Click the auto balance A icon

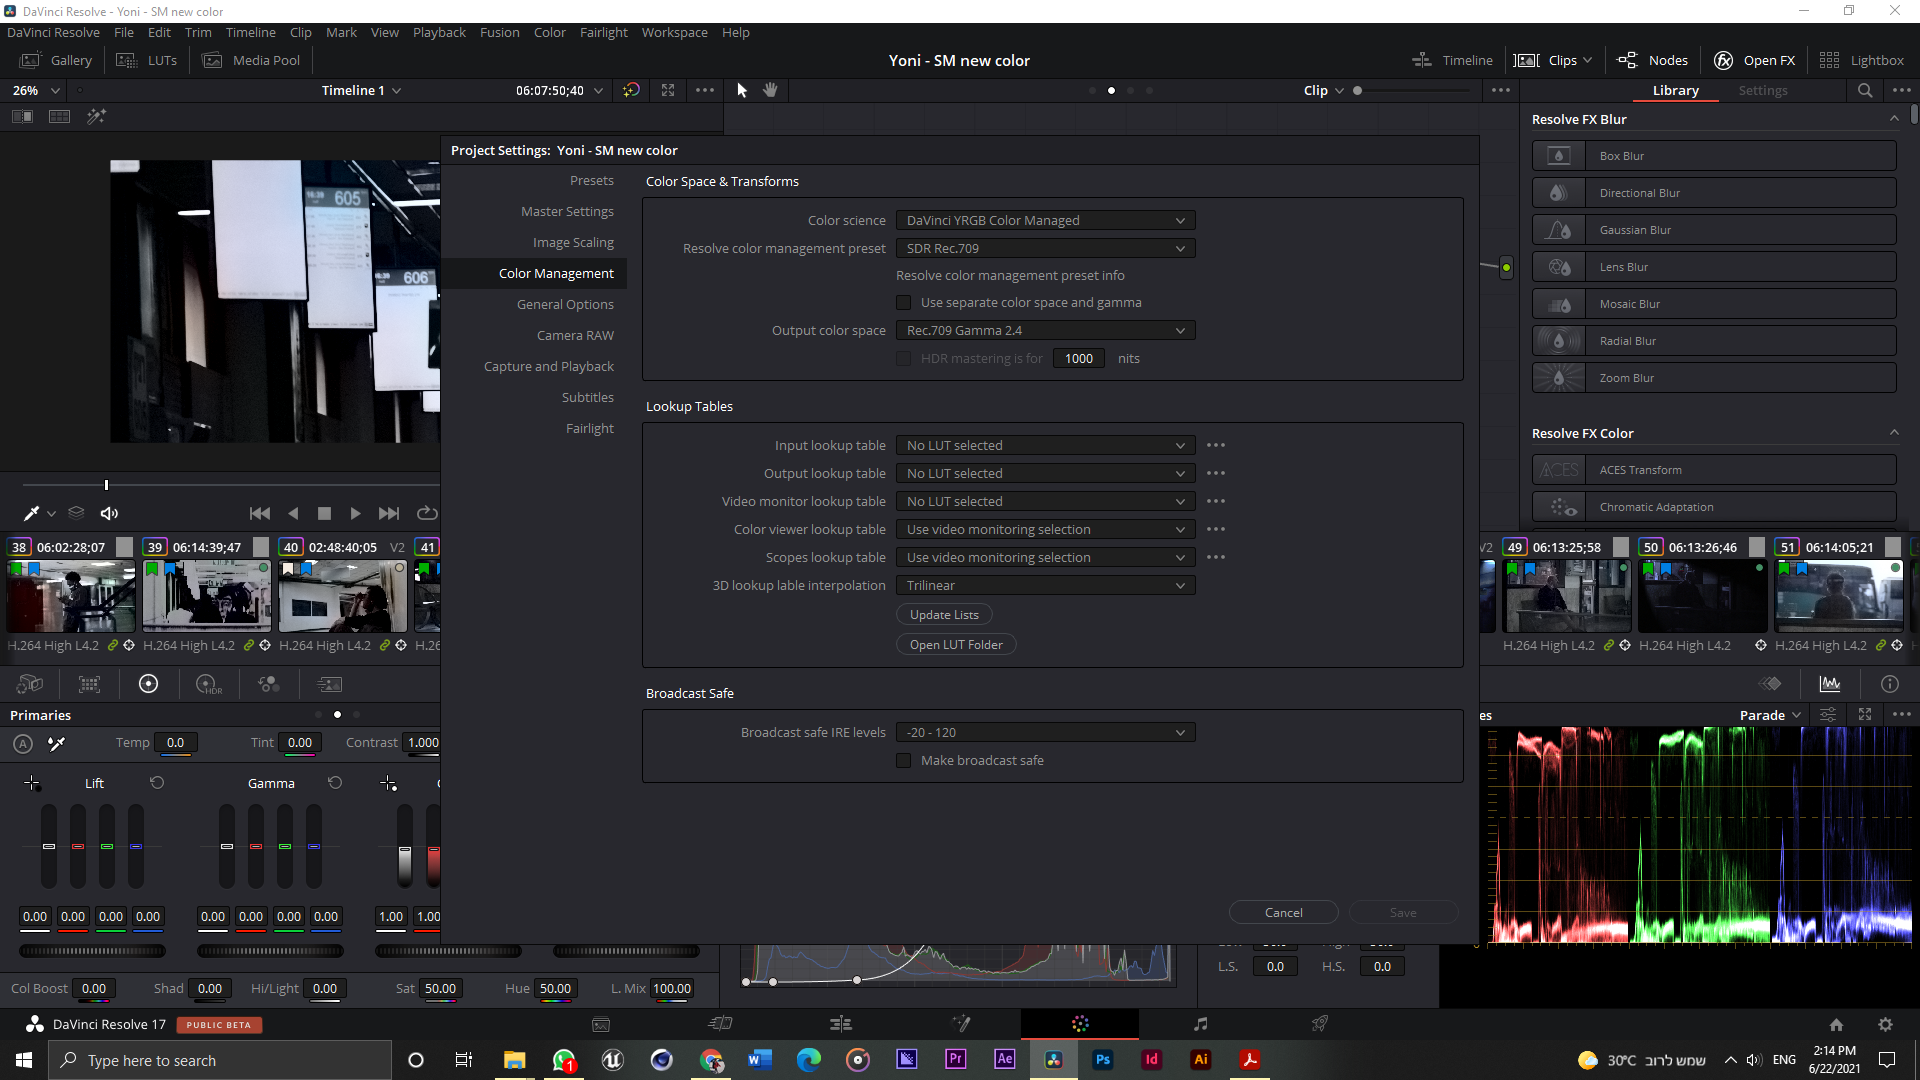point(23,743)
